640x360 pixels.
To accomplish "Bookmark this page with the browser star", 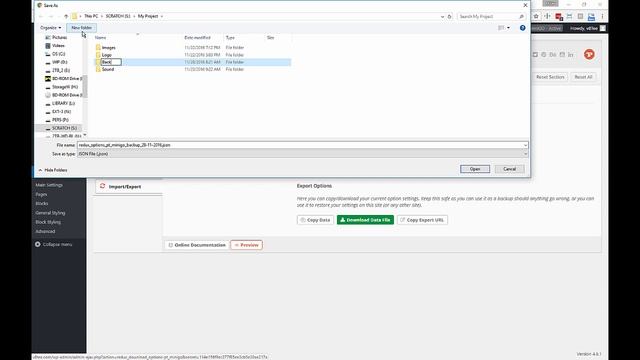I will (x=536, y=16).
